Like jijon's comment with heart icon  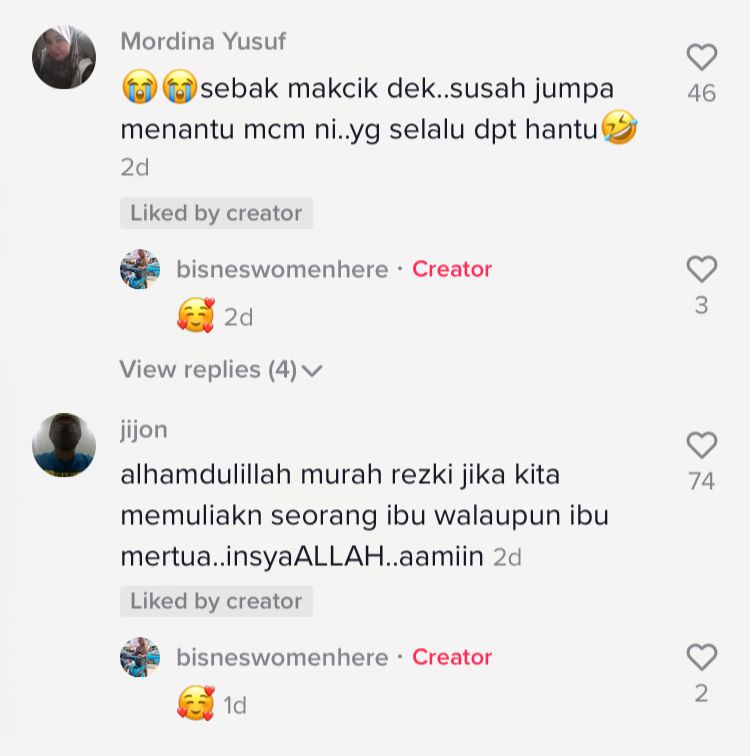click(702, 445)
